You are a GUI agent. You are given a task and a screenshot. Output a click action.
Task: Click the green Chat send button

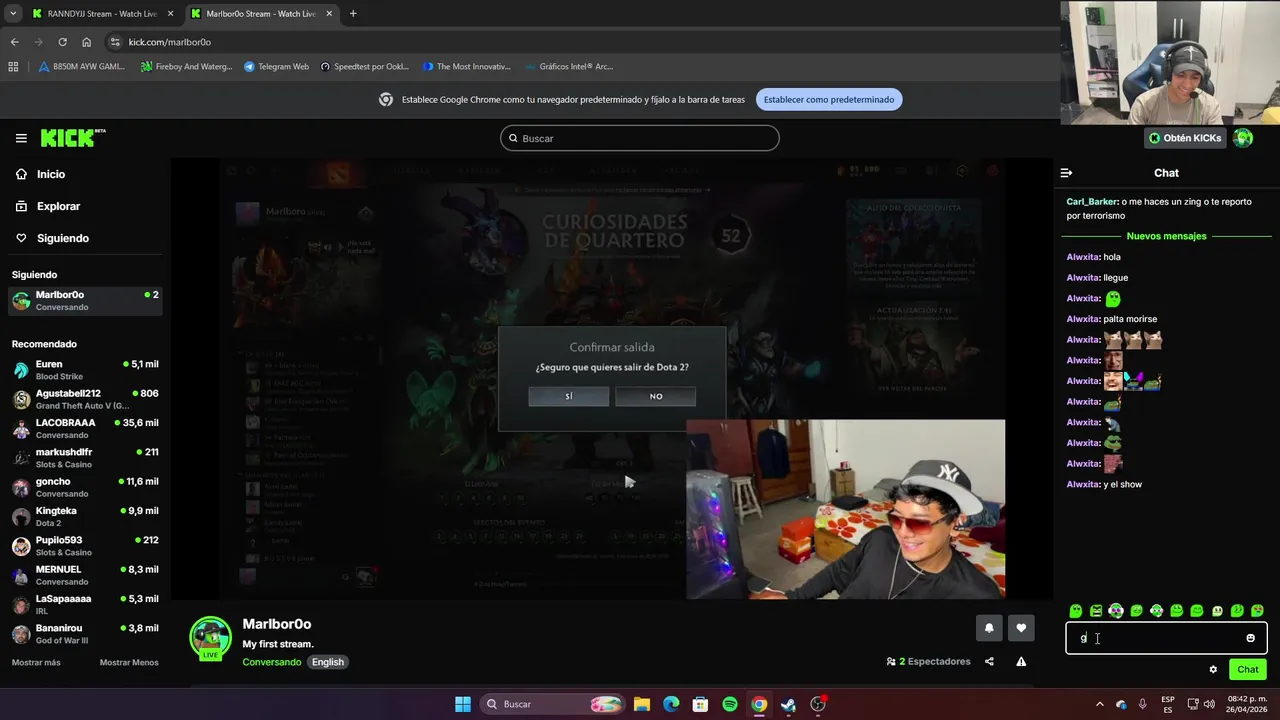pos(1248,669)
